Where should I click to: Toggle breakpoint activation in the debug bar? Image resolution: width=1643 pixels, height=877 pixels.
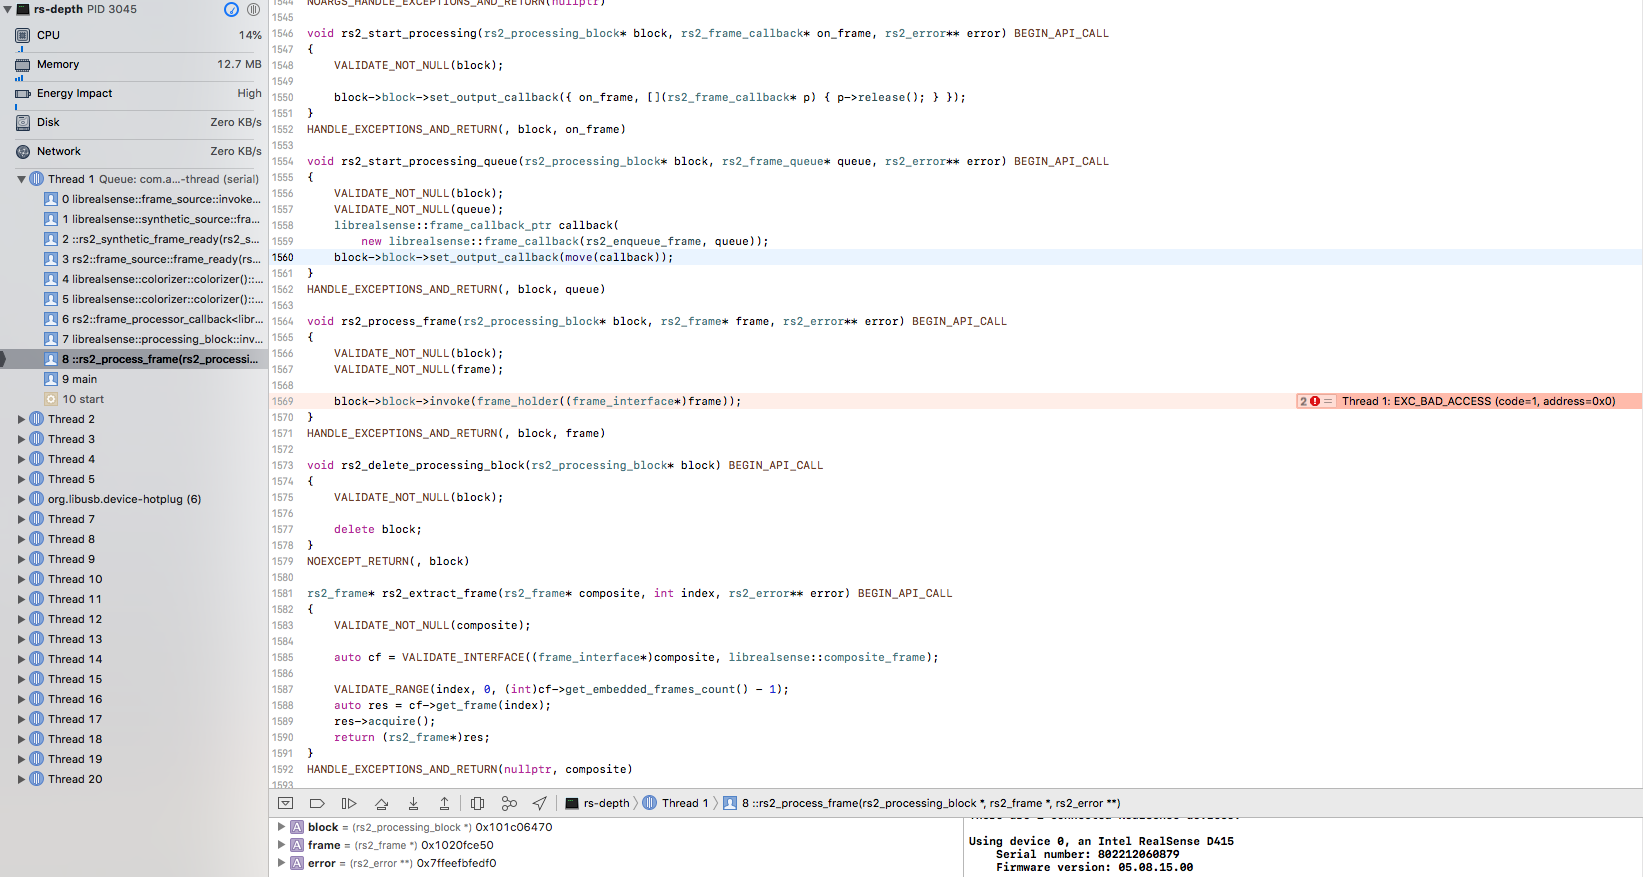[317, 803]
